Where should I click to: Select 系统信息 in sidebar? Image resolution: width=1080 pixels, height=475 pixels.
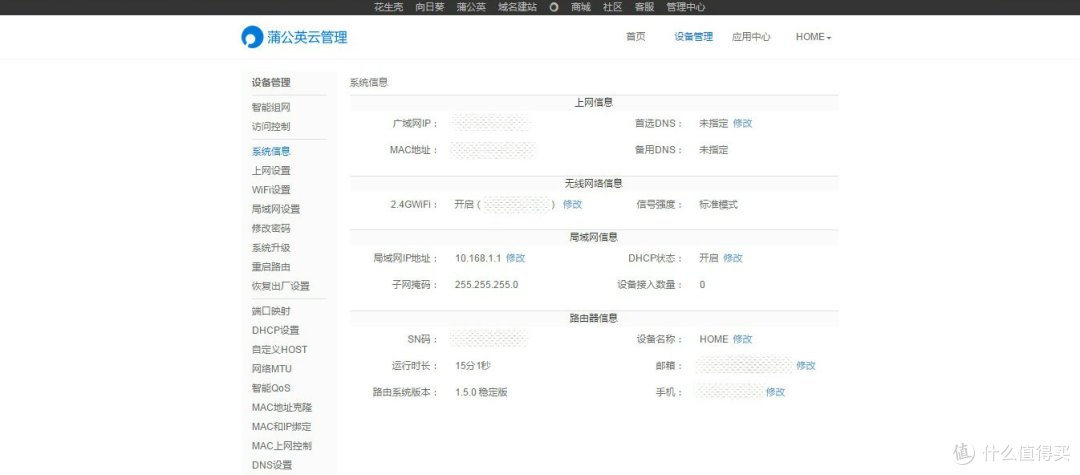click(x=271, y=151)
